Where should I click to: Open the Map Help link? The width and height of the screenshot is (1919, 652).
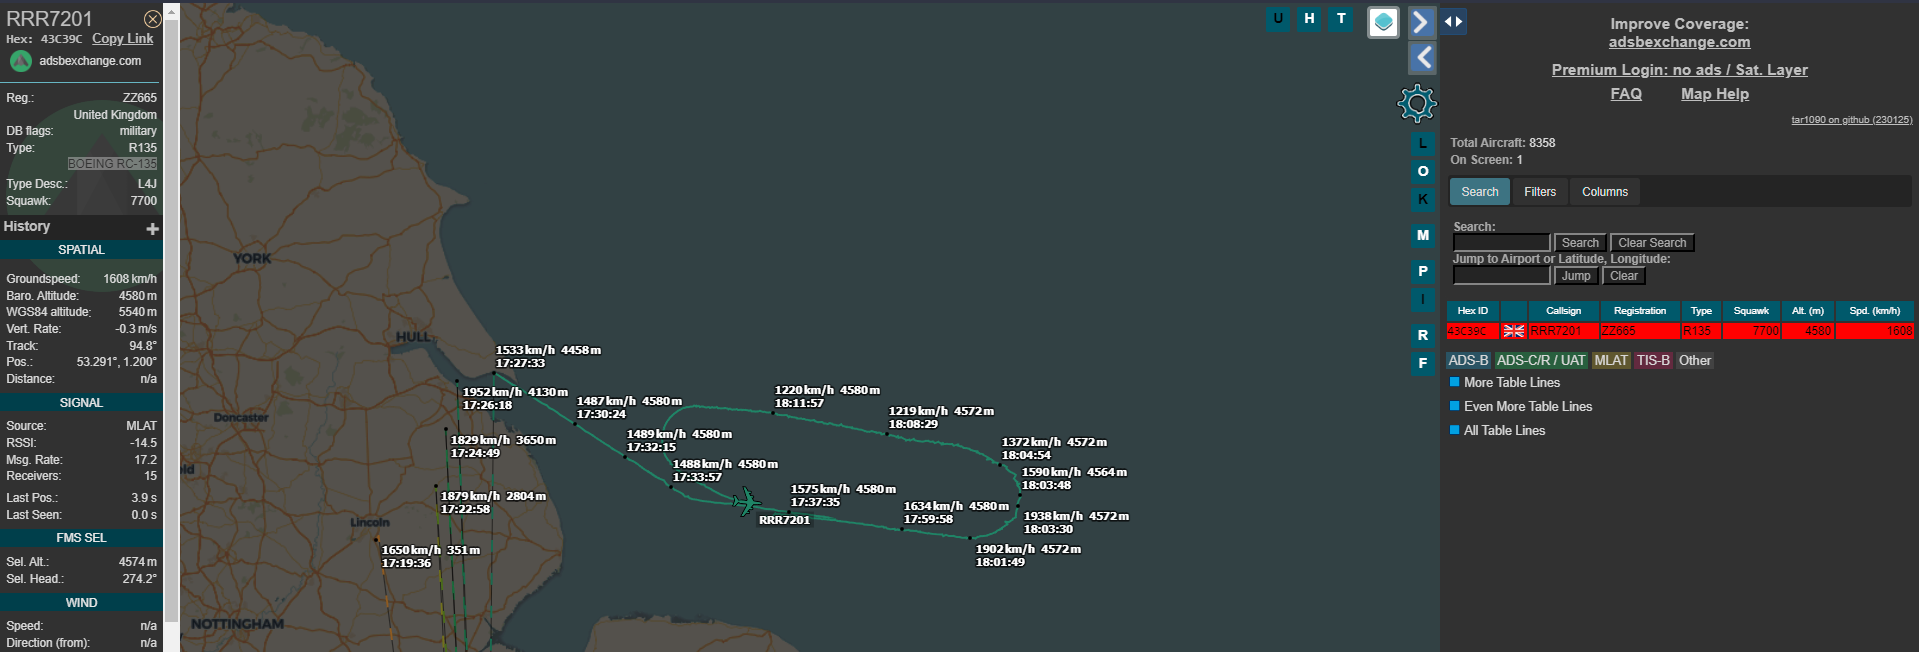click(x=1715, y=94)
